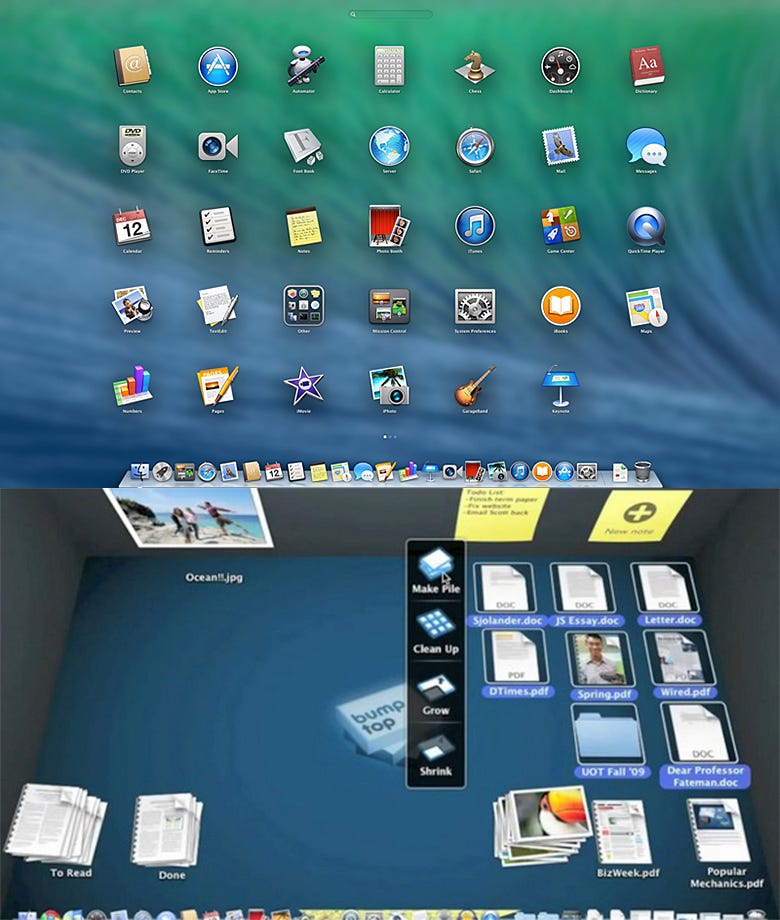Open Mission Control in Launchpad grid
This screenshot has width=780, height=920.
(389, 306)
